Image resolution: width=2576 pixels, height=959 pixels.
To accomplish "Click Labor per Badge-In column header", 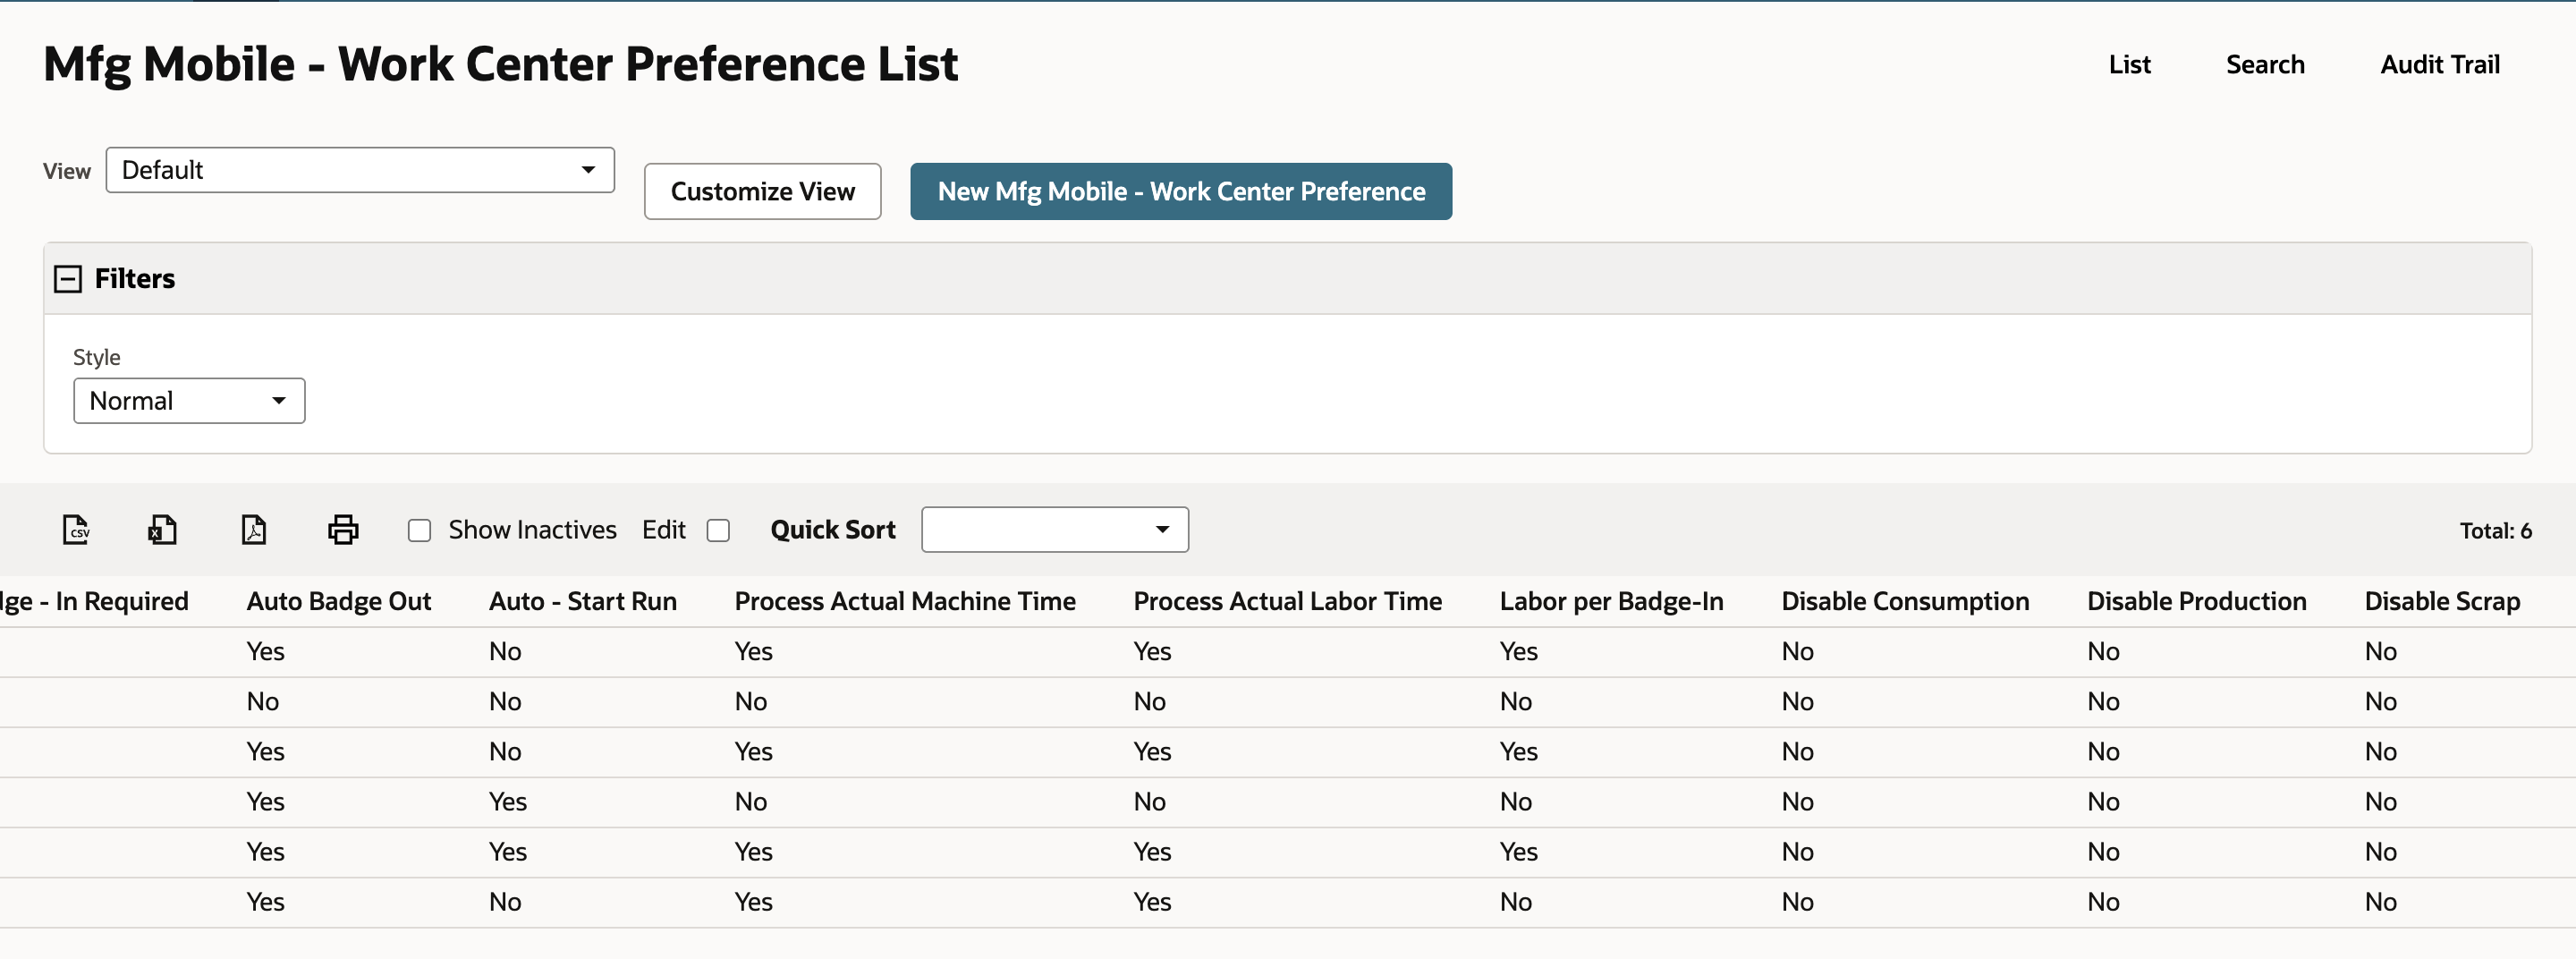I will click(x=1611, y=601).
